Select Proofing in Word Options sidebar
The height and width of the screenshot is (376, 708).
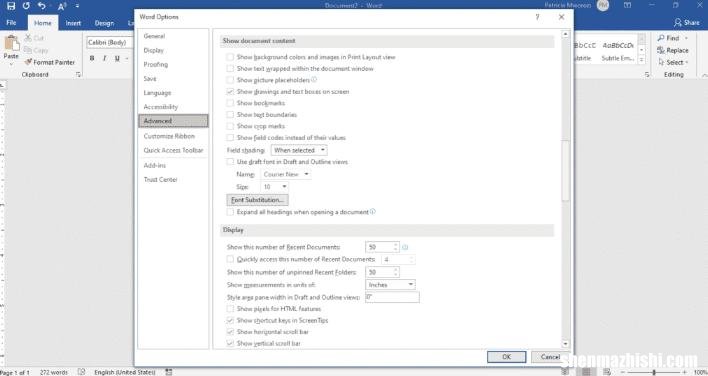coord(173,65)
